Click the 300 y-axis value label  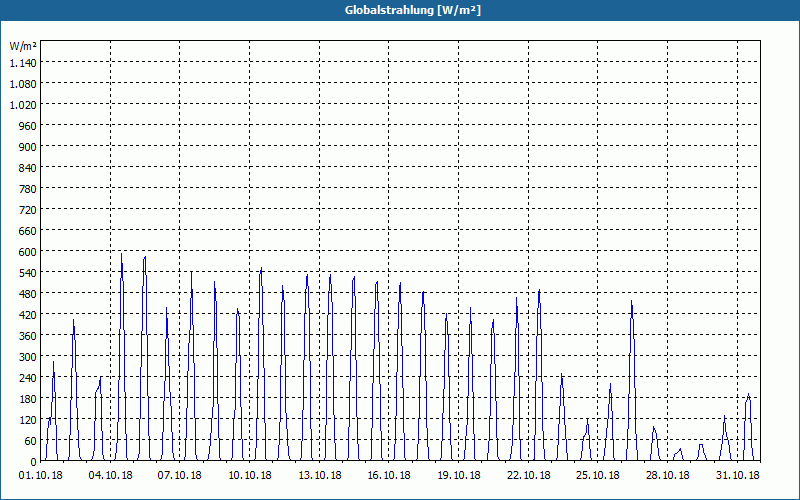pos(27,357)
